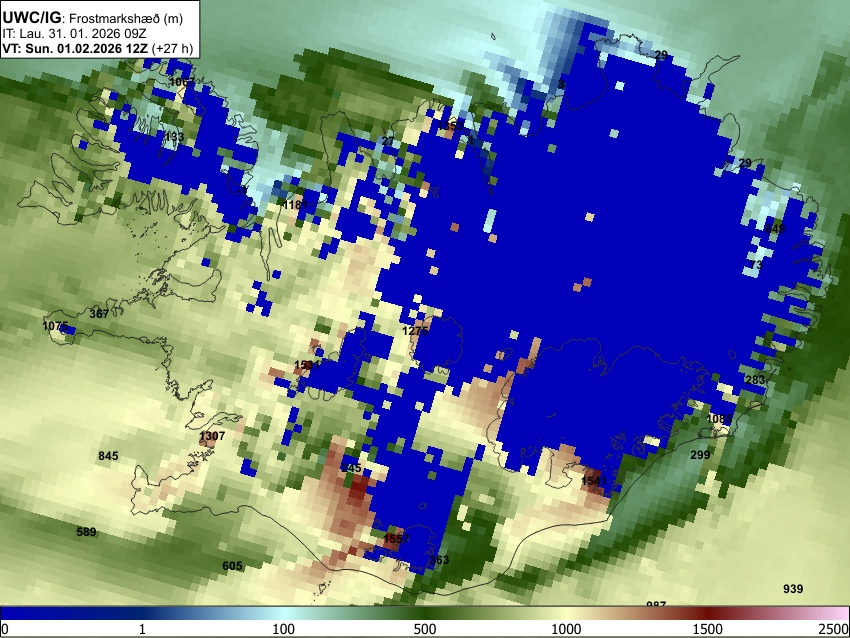Click the 'UWC/IG' label in the header box
The image size is (850, 638).
coord(31,18)
